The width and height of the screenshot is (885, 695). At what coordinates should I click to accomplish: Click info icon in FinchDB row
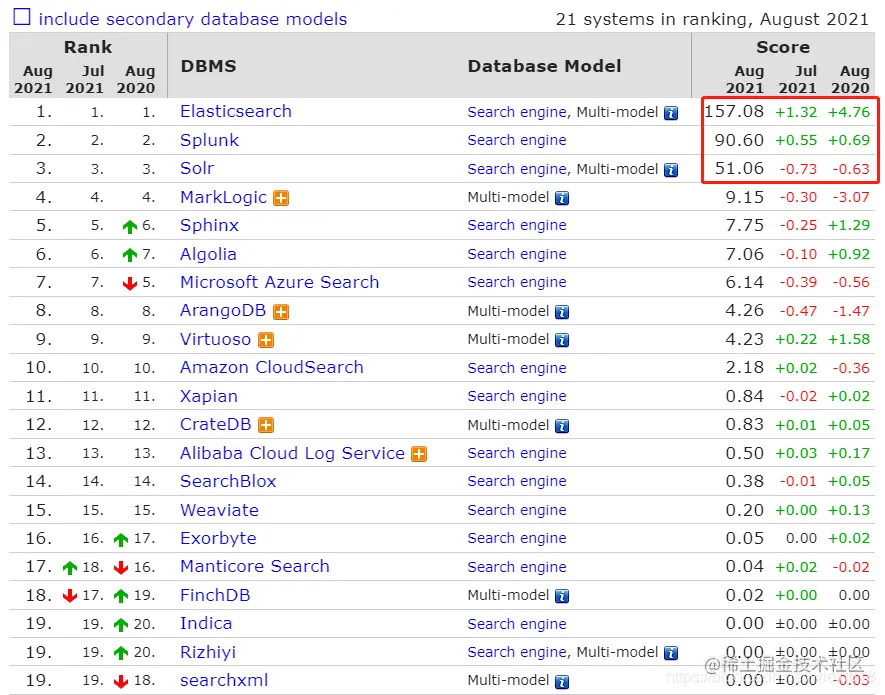pos(562,596)
